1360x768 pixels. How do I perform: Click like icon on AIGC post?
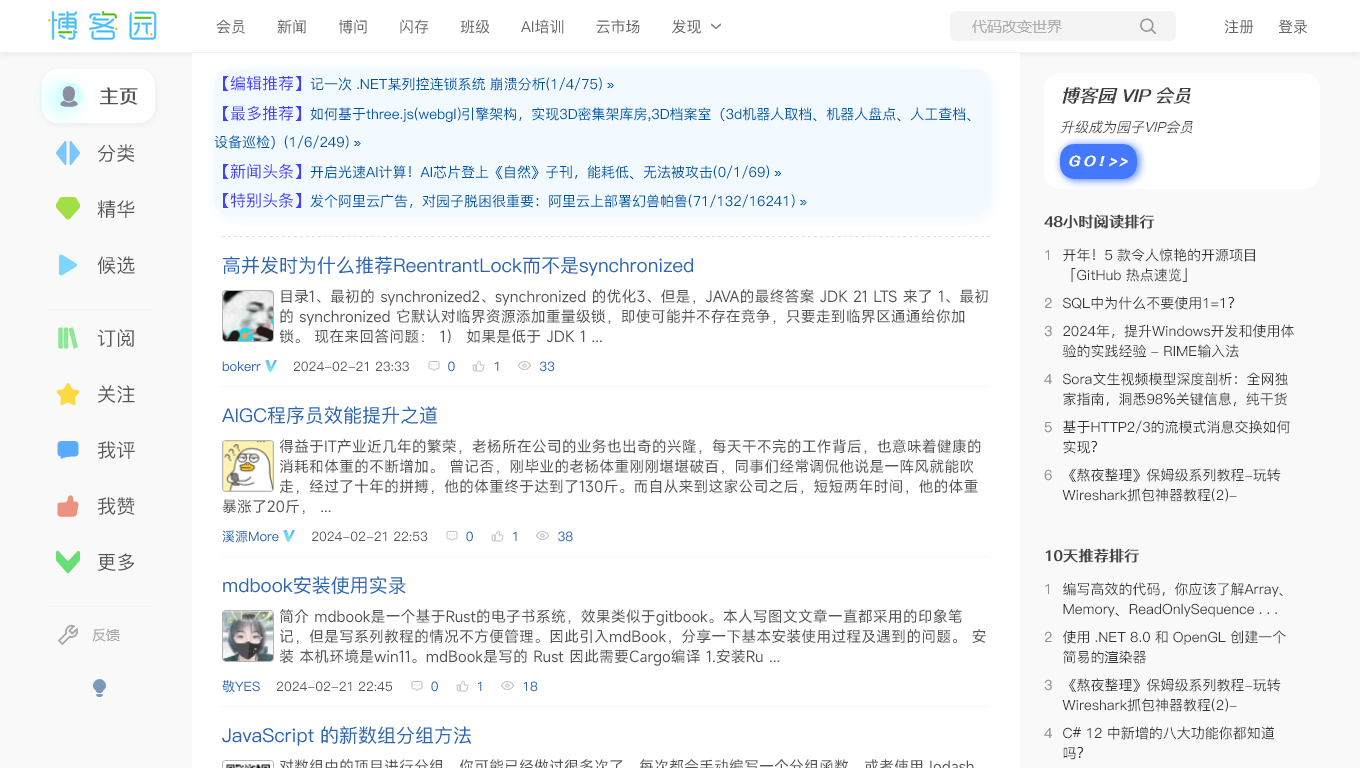(497, 536)
